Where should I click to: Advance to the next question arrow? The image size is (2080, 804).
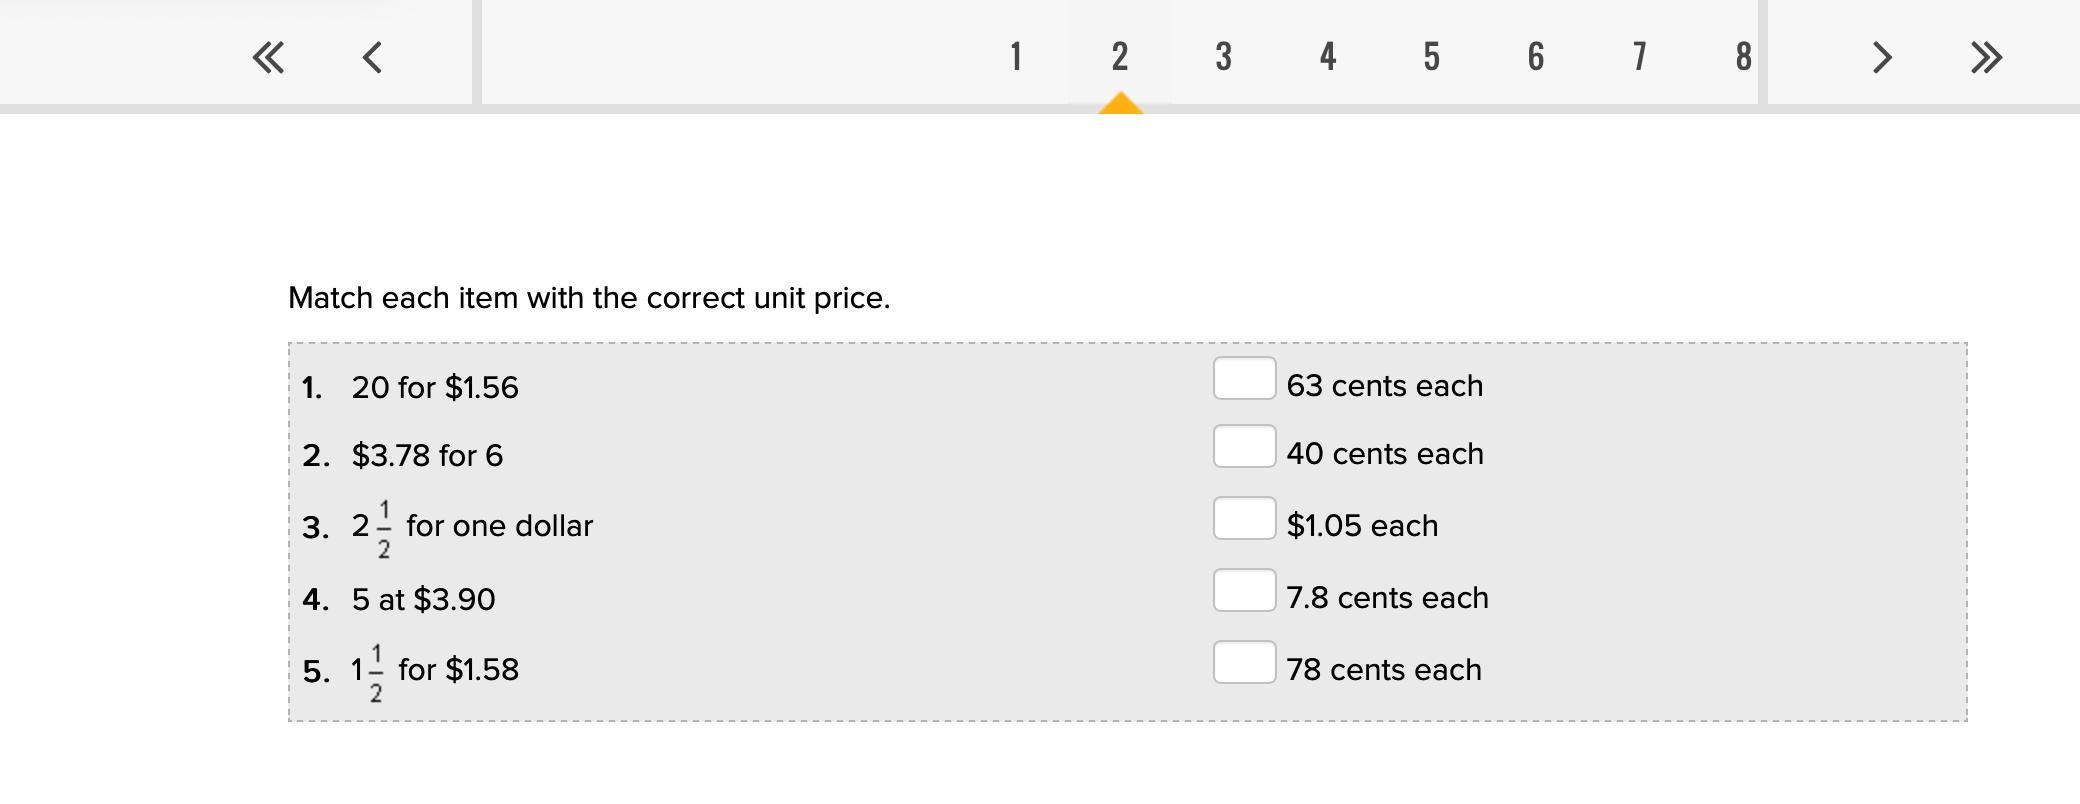pos(1881,57)
